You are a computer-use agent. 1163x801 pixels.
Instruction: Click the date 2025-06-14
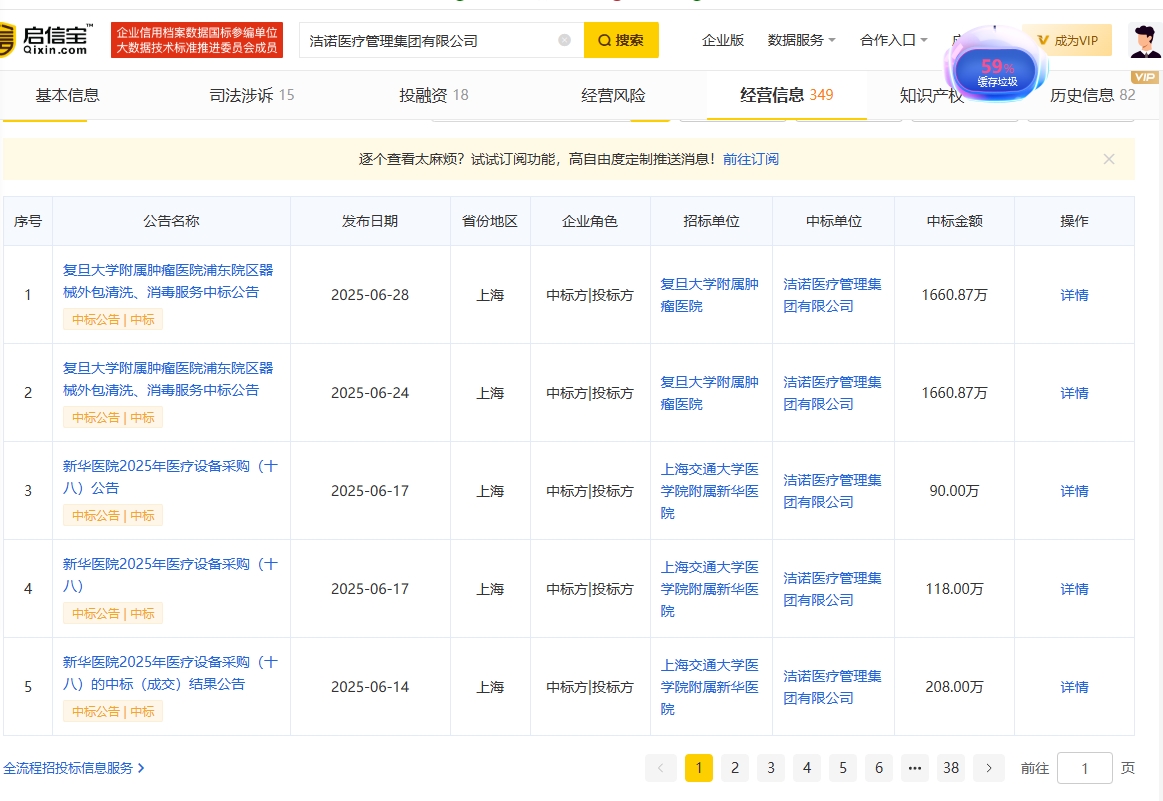pyautogui.click(x=369, y=687)
